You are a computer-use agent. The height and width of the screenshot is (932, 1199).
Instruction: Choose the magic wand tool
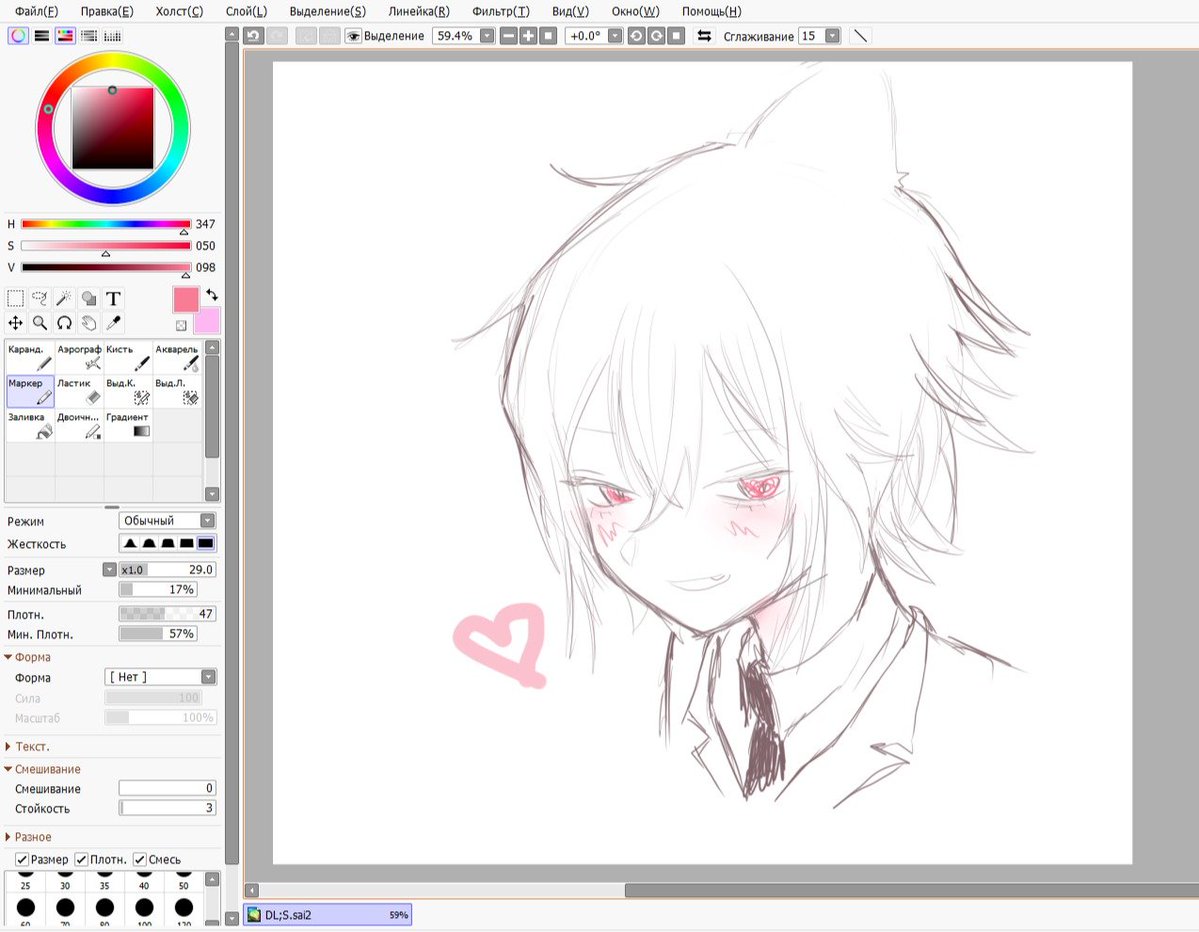pyautogui.click(x=64, y=298)
